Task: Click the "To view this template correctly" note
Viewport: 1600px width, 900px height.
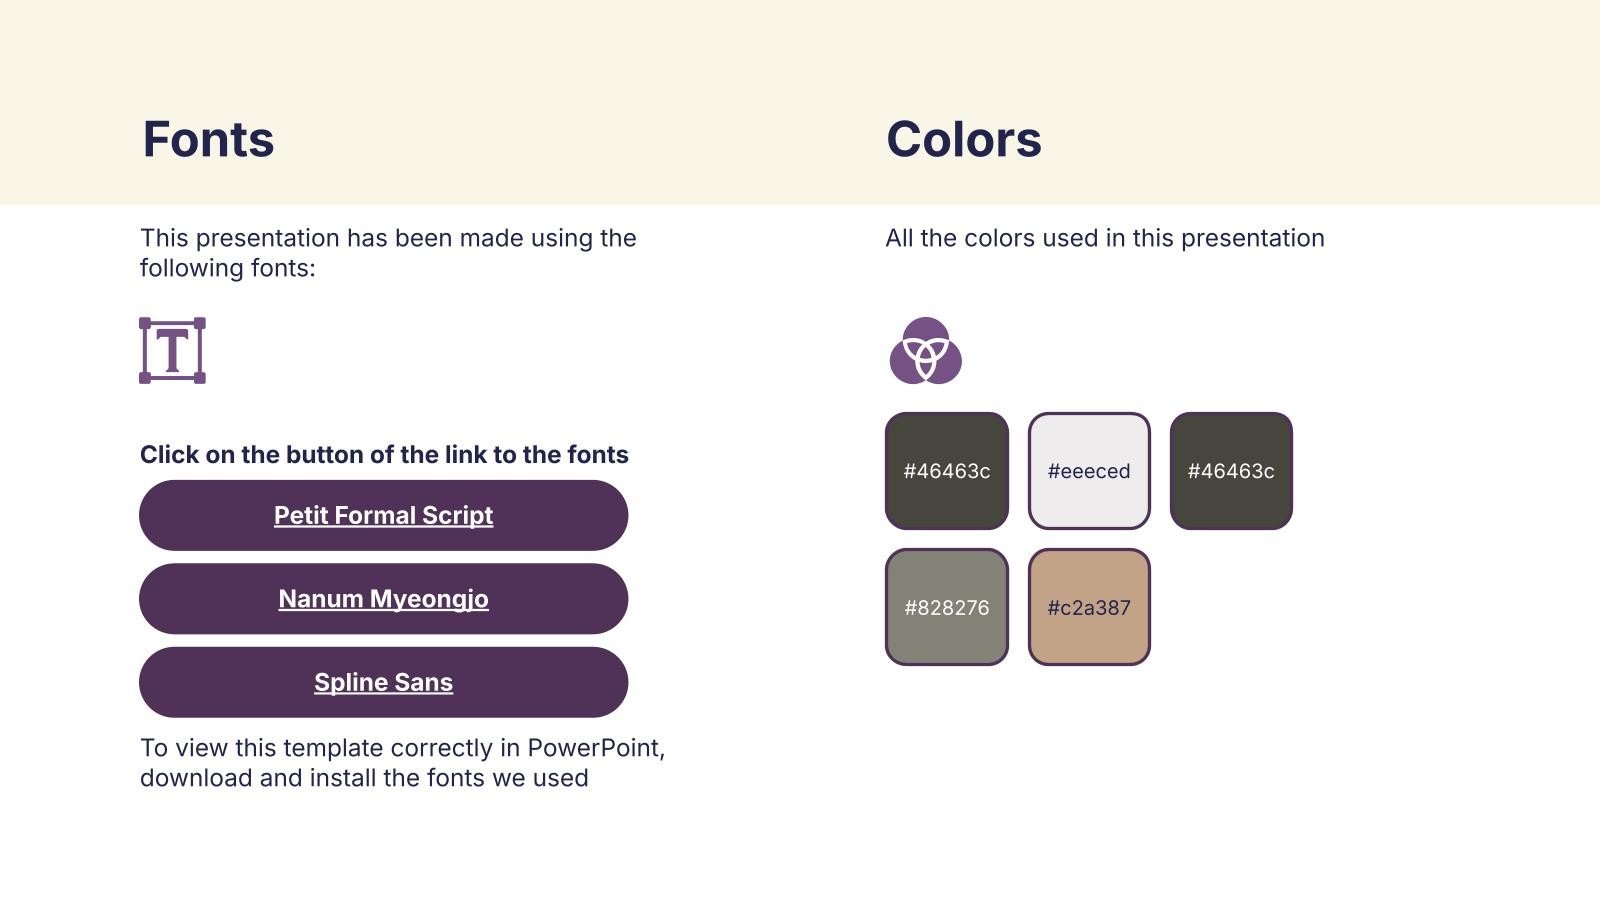Action: click(402, 748)
